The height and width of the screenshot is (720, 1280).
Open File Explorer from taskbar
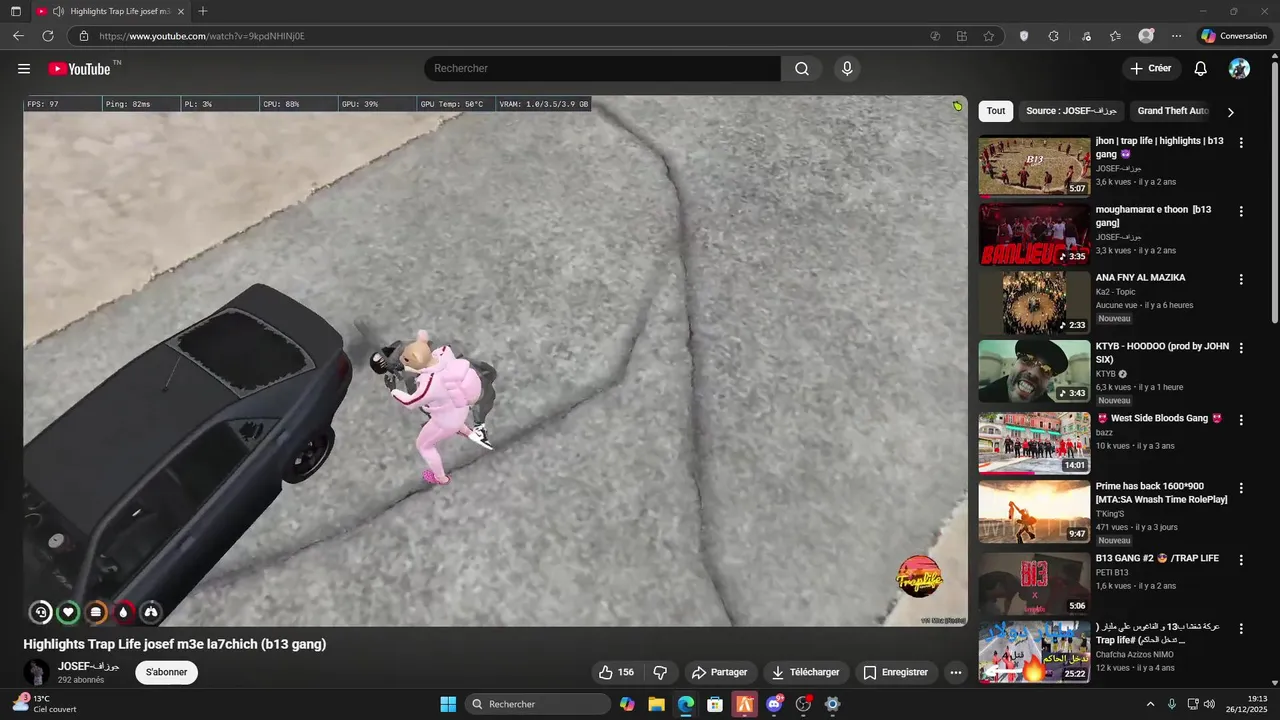pos(656,704)
